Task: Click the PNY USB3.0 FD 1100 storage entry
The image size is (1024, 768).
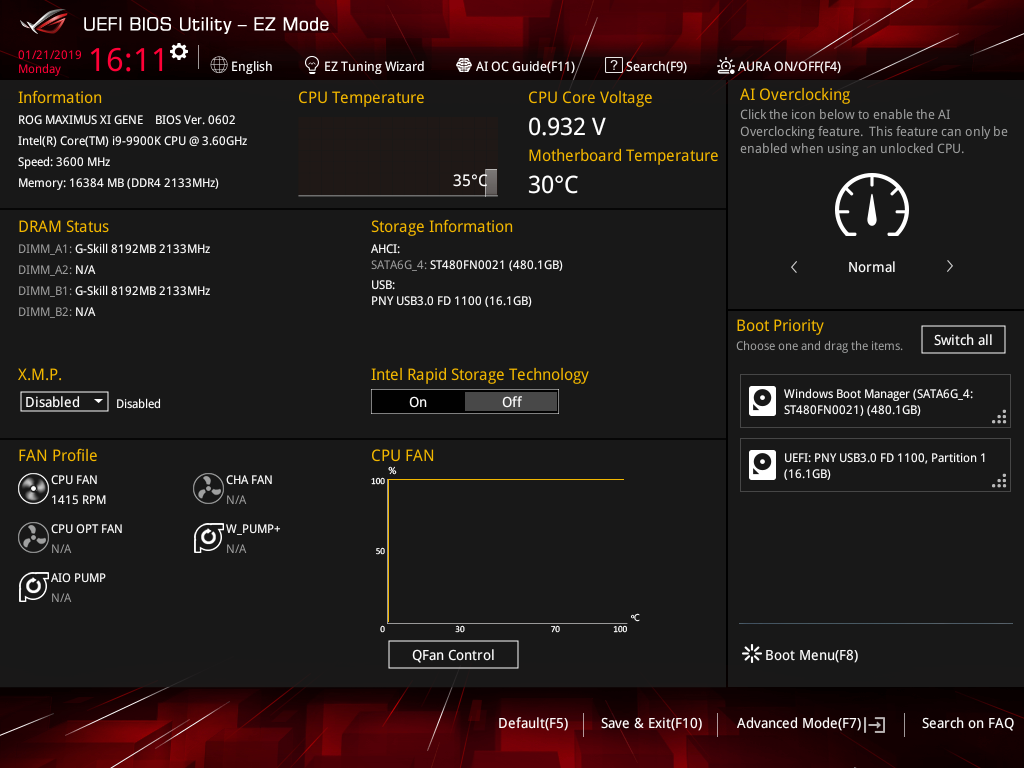Action: pyautogui.click(x=451, y=301)
